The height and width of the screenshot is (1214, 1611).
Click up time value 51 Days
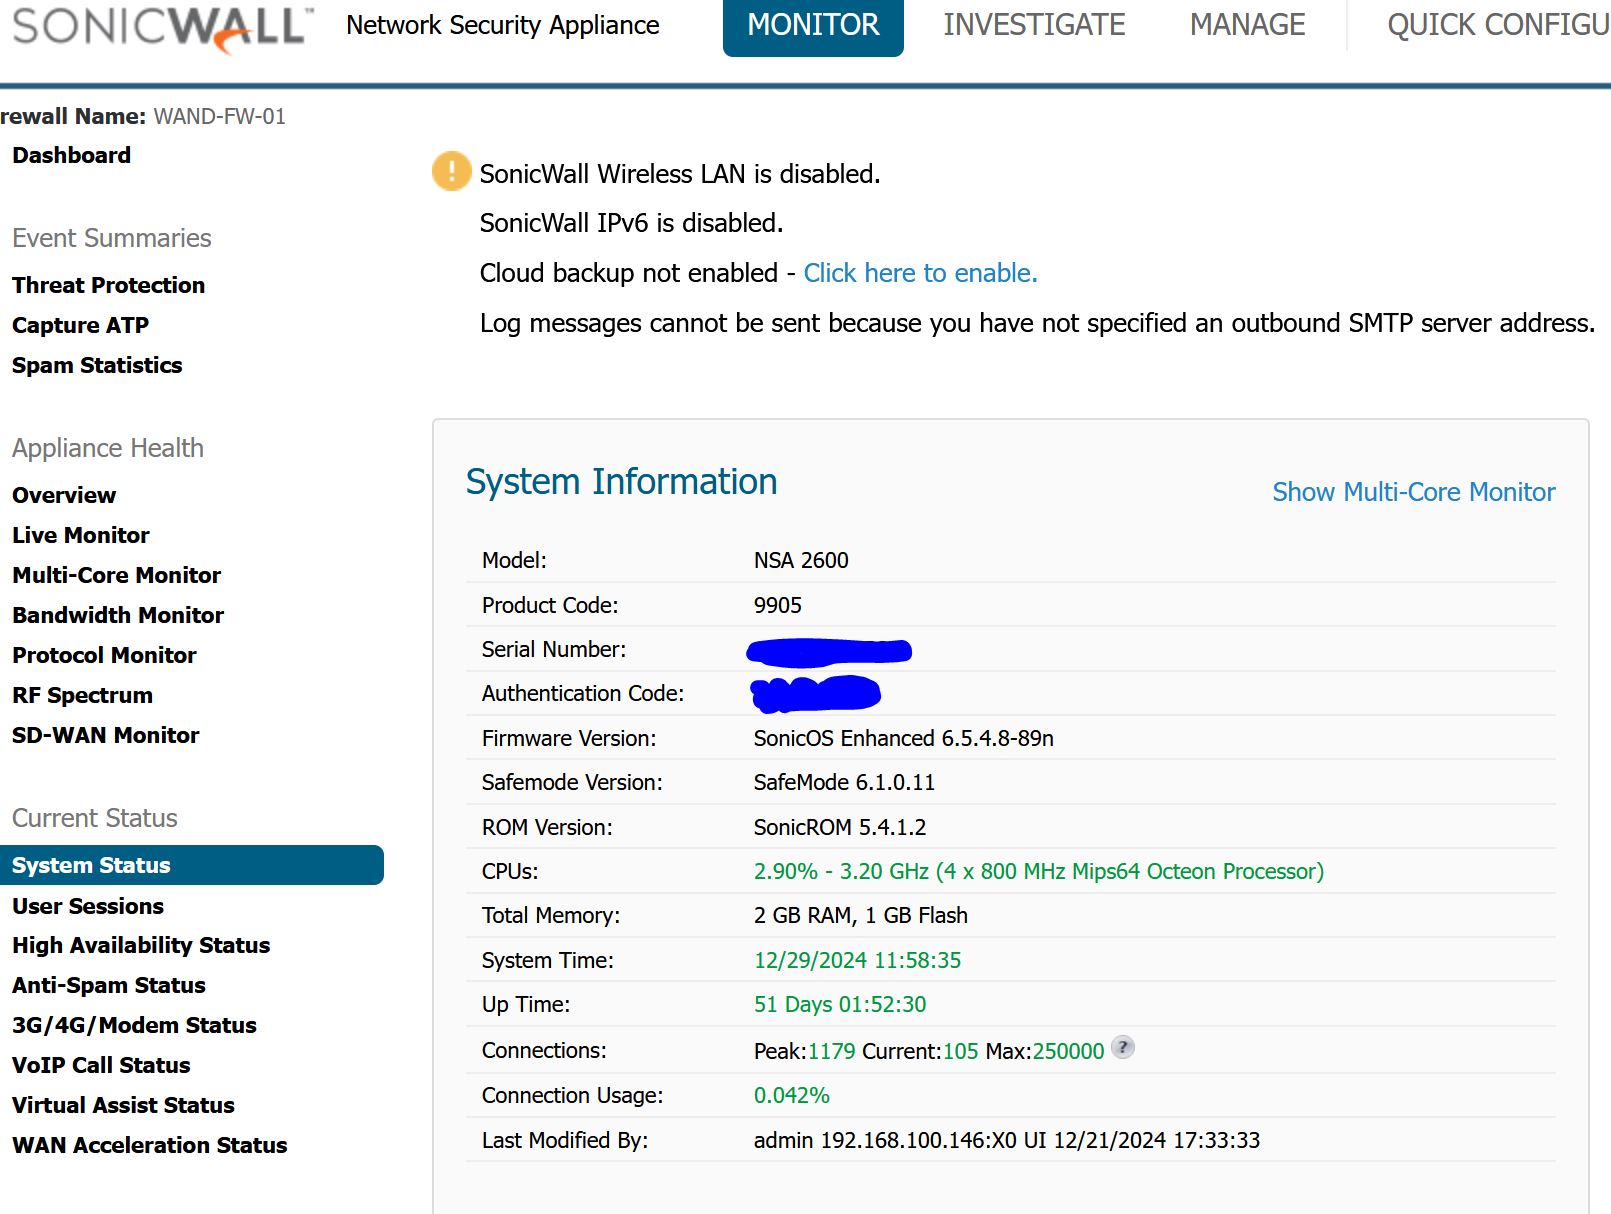click(x=840, y=1004)
